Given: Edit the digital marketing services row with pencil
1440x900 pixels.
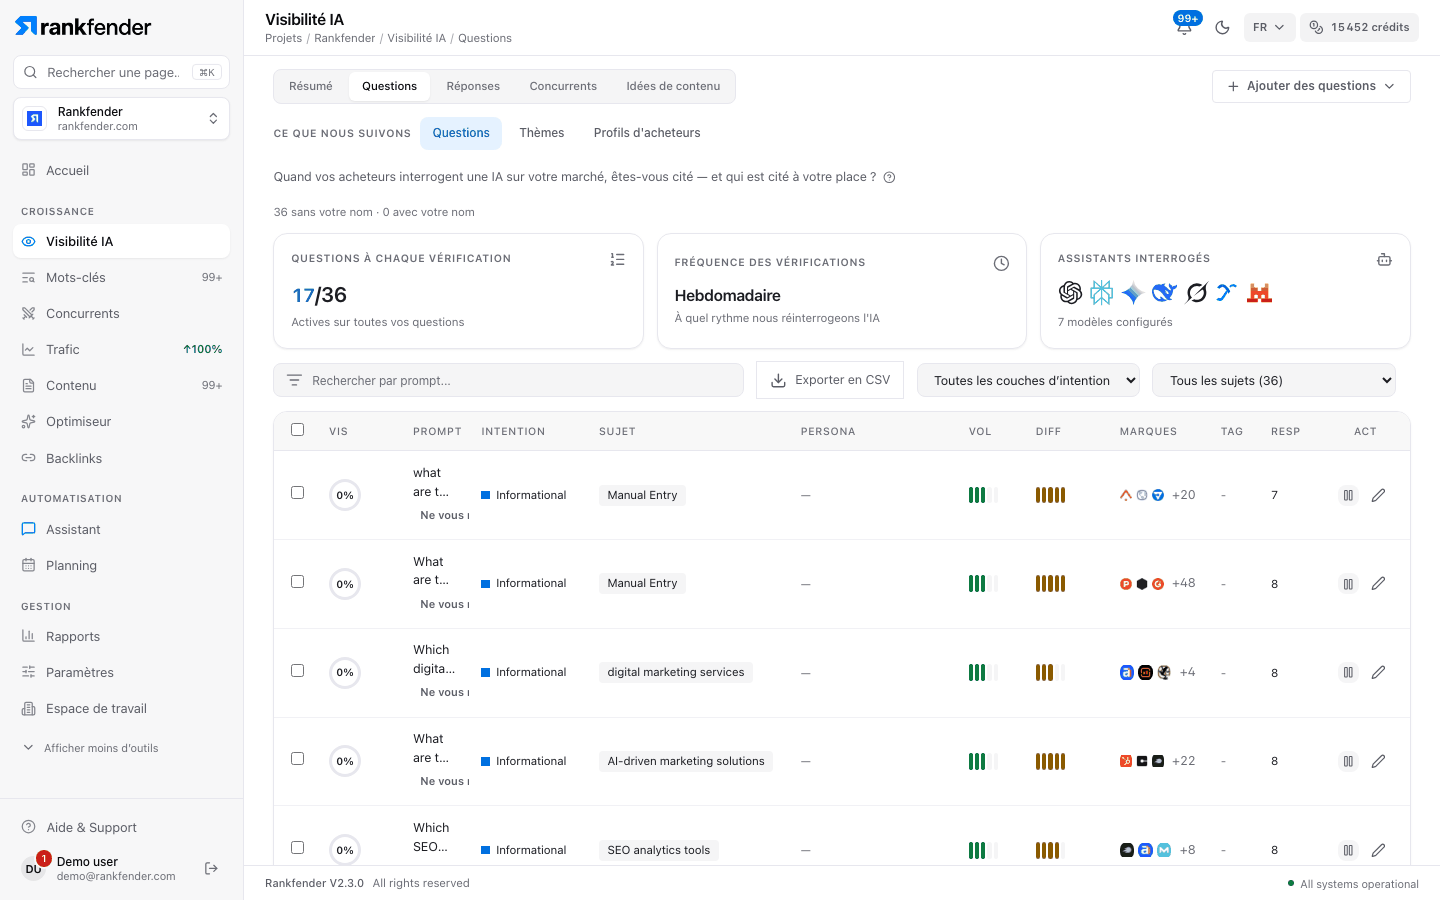Looking at the screenshot, I should (1378, 672).
